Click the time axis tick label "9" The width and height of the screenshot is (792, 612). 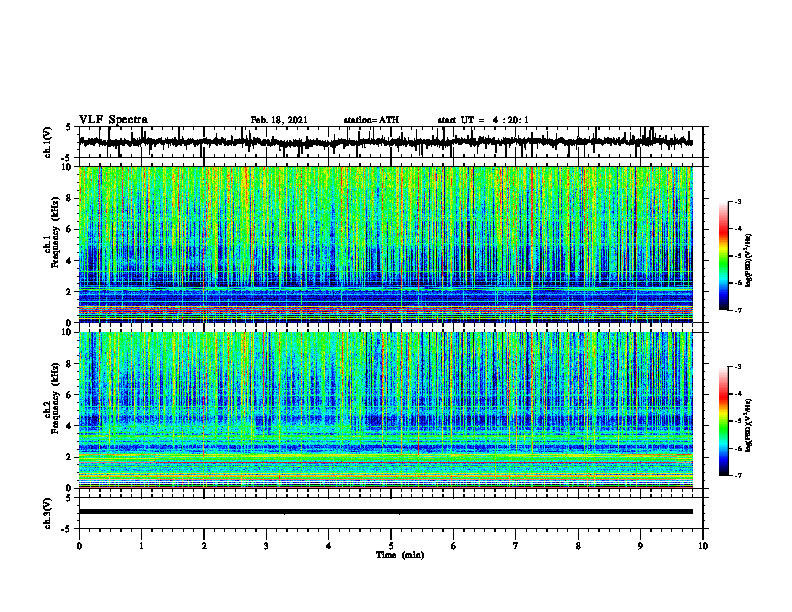(x=640, y=546)
